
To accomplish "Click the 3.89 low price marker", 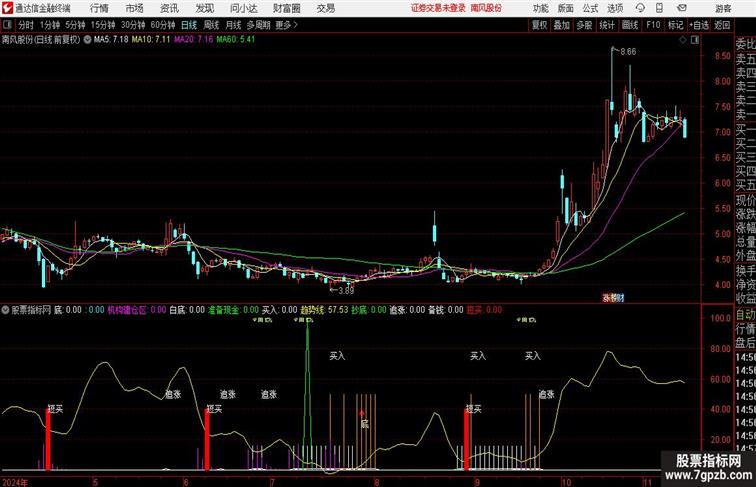I will pos(346,290).
